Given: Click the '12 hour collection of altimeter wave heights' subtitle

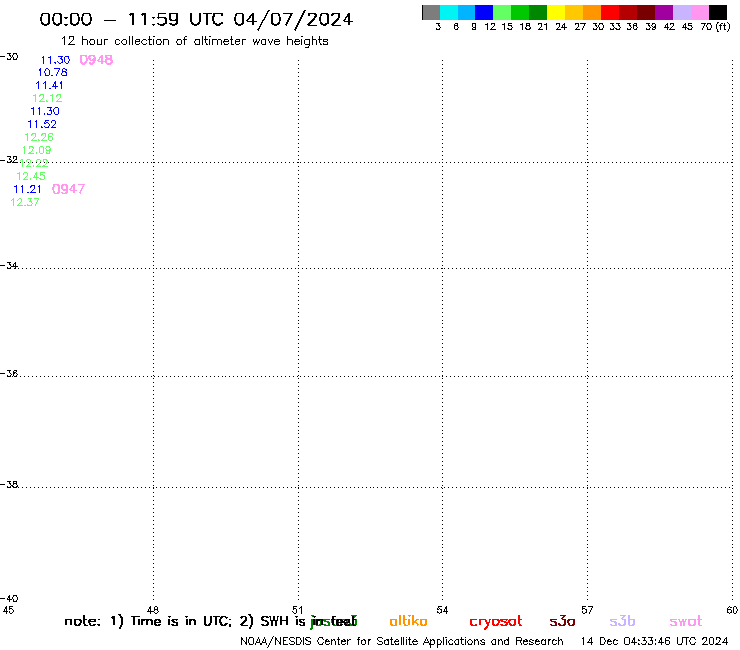Looking at the screenshot, I should click(194, 41).
